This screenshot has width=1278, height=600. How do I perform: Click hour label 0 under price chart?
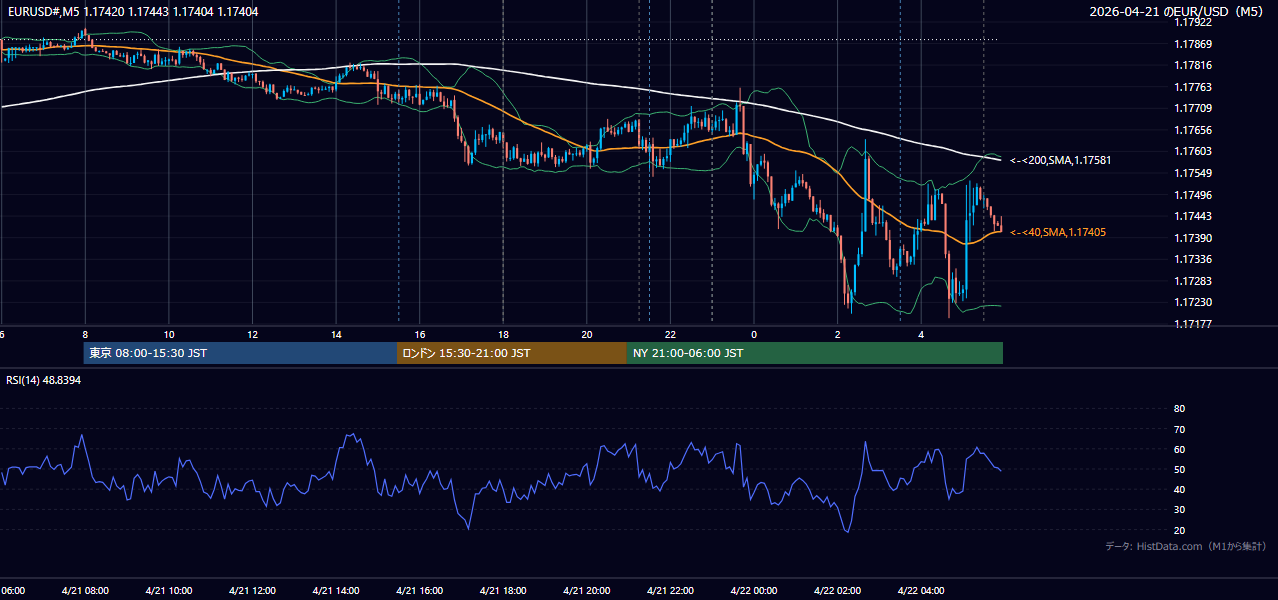pyautogui.click(x=754, y=334)
